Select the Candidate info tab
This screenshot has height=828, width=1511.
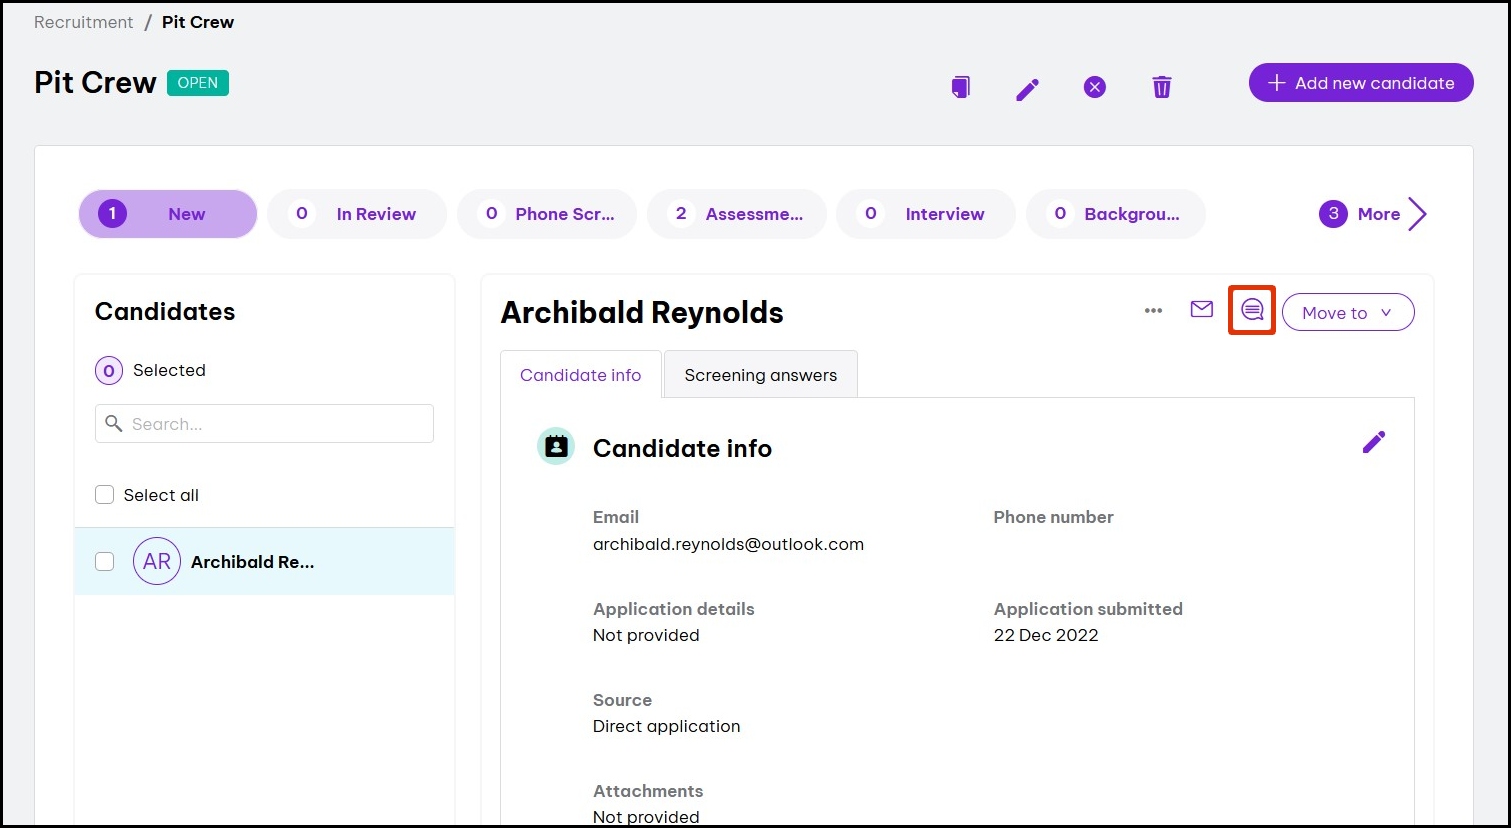pos(580,375)
